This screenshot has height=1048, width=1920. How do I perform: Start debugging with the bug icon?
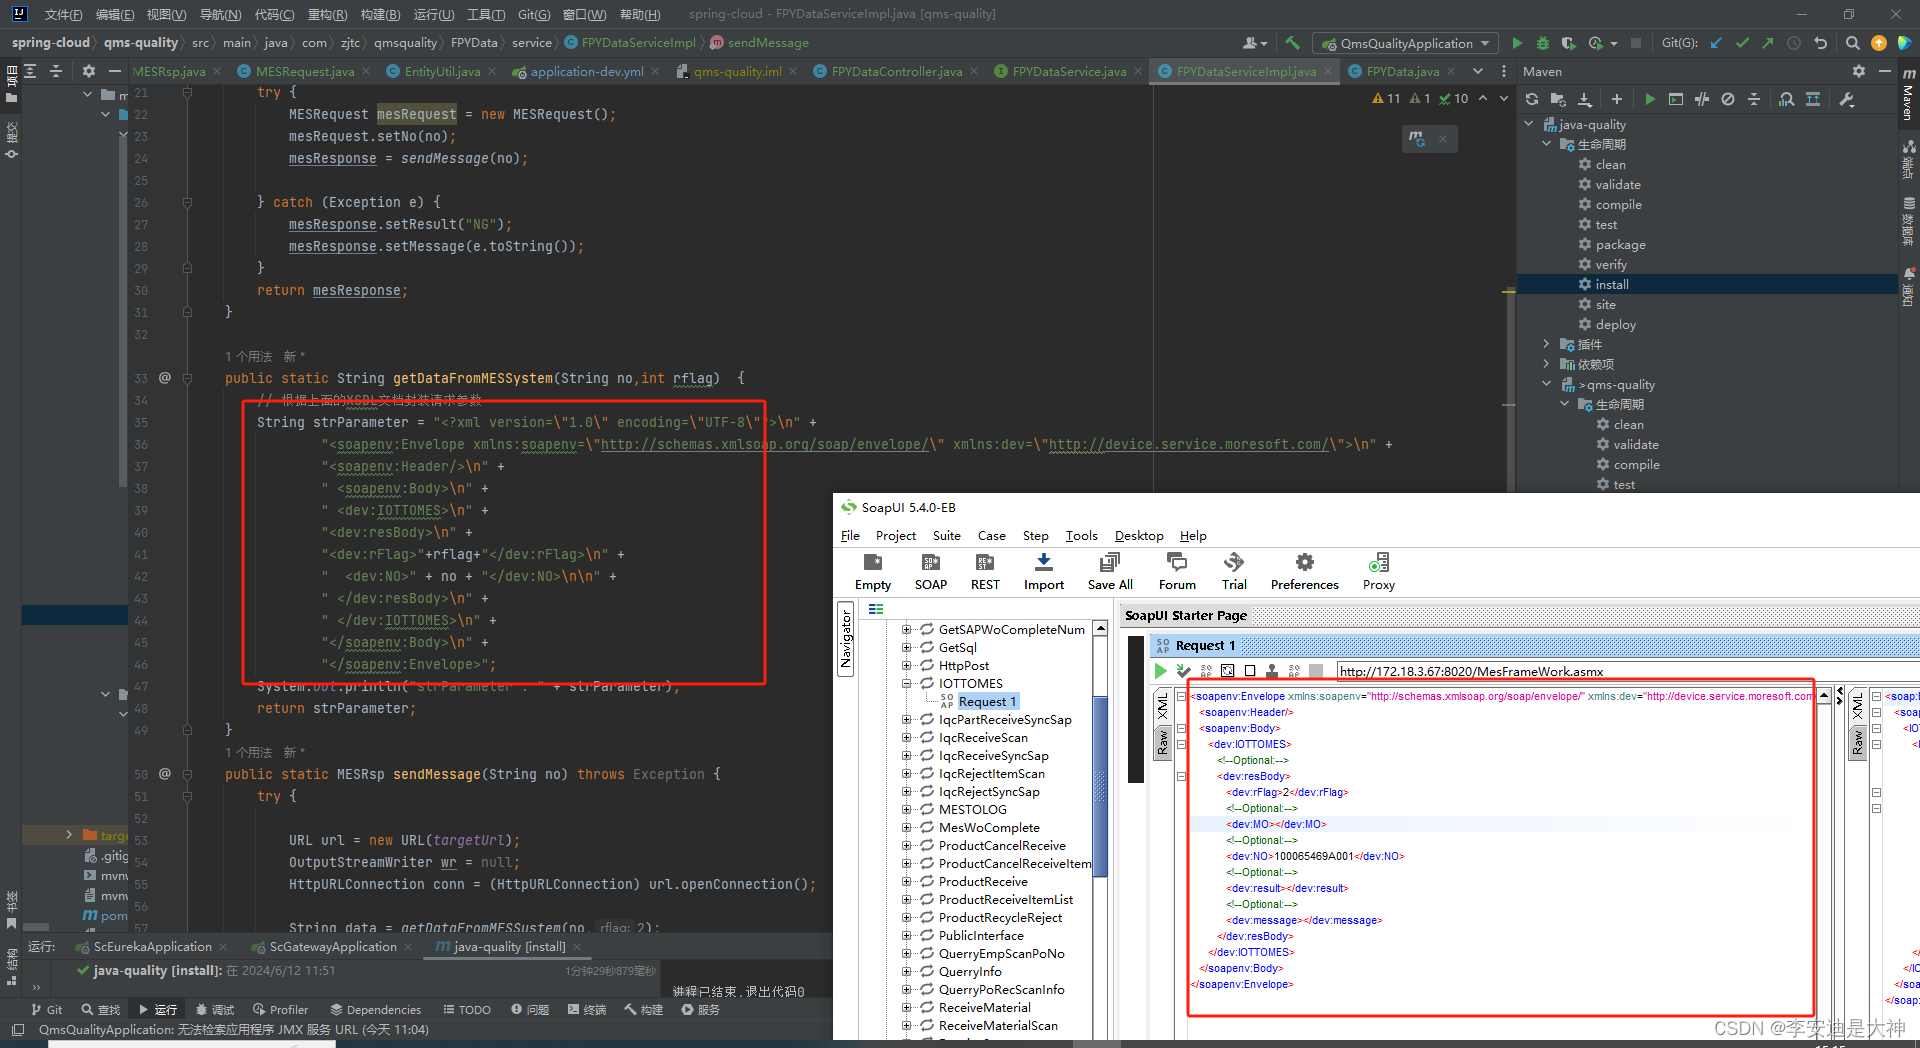(x=1542, y=43)
